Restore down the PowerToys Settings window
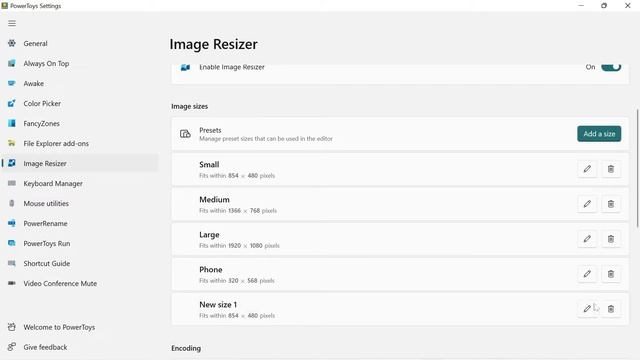 [604, 6]
